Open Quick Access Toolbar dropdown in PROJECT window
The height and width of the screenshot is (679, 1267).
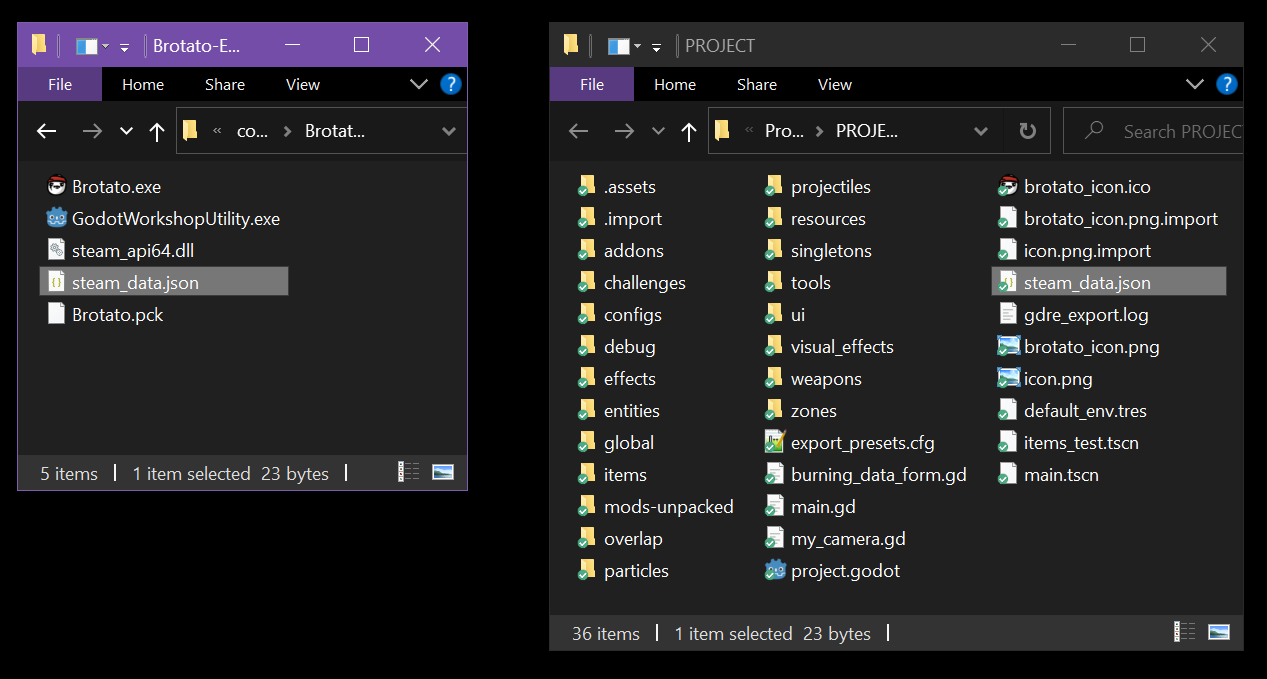[x=656, y=46]
